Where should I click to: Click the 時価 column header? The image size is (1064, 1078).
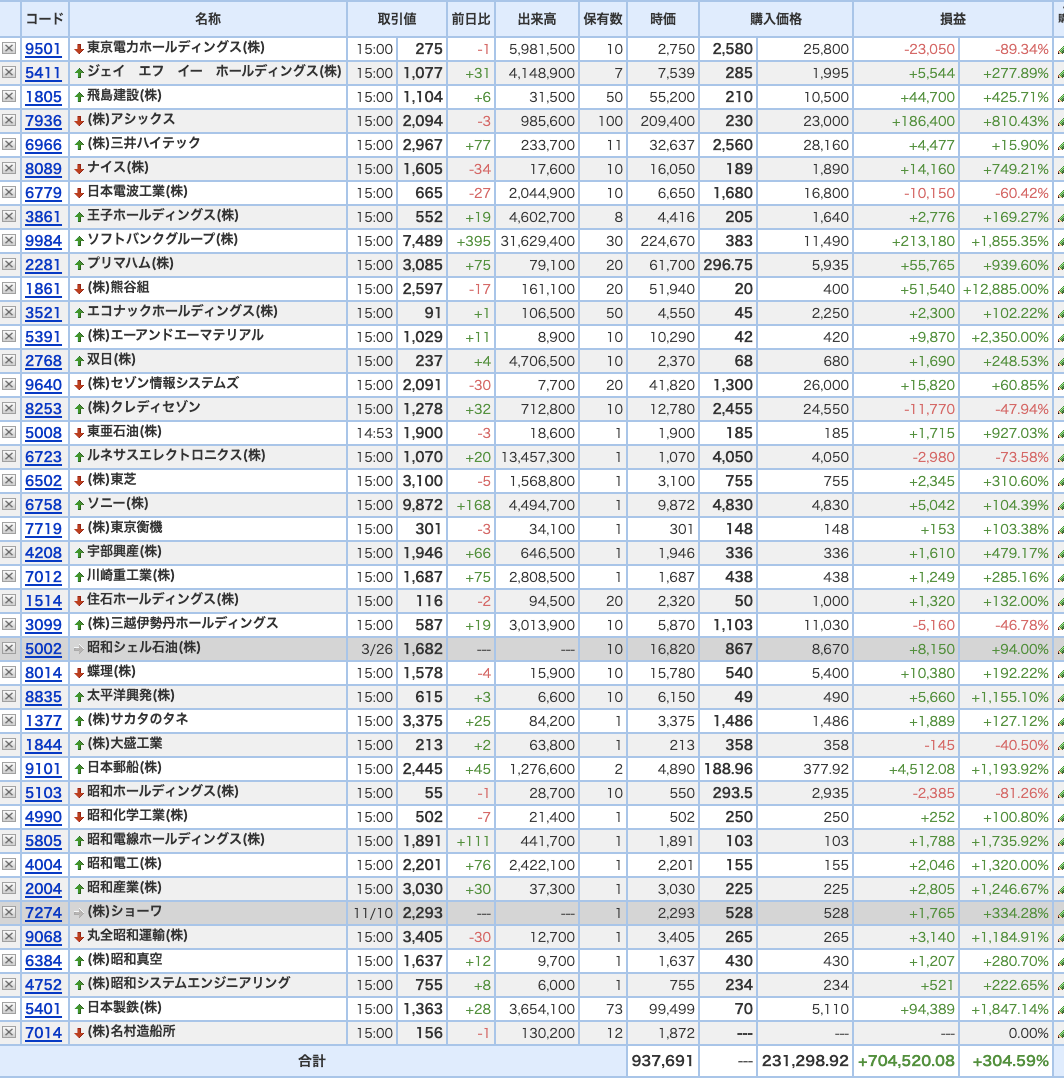pyautogui.click(x=663, y=19)
